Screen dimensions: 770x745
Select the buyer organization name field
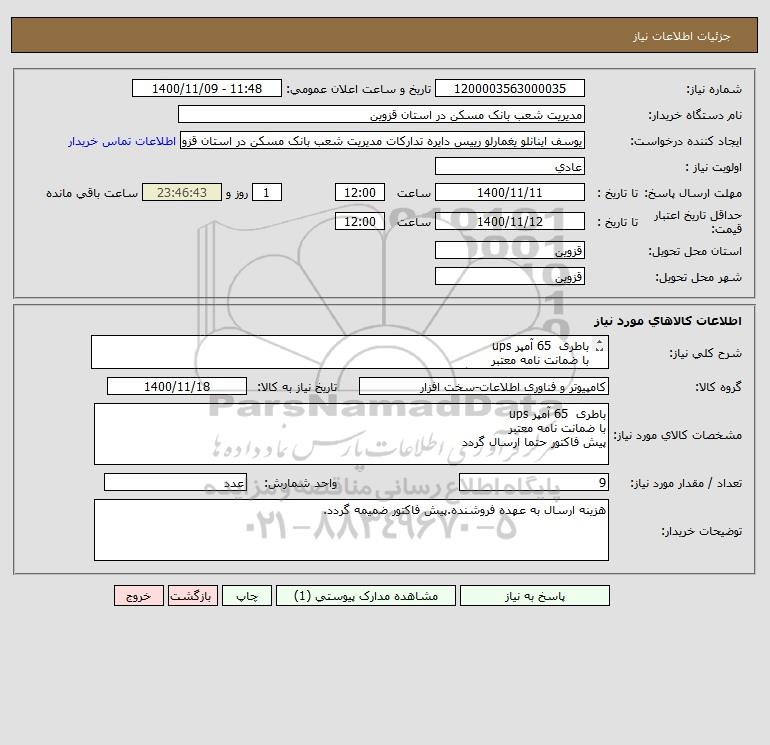coord(381,114)
